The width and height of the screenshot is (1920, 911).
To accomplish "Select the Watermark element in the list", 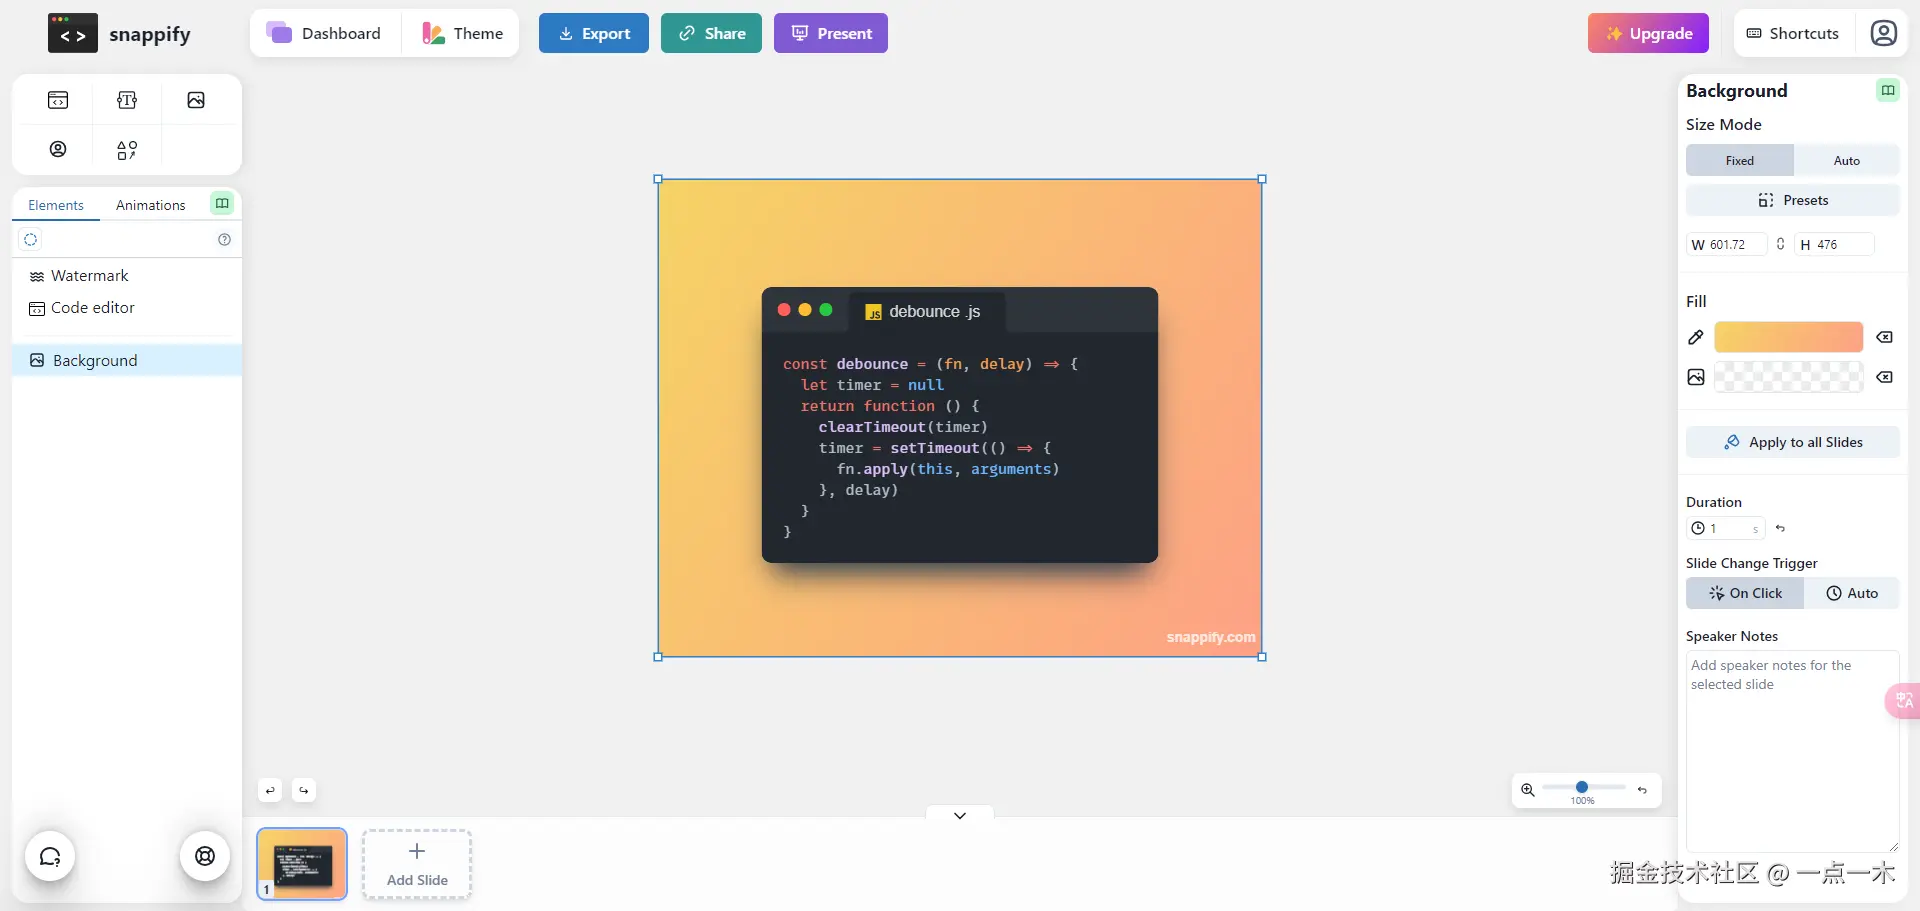I will (x=127, y=276).
